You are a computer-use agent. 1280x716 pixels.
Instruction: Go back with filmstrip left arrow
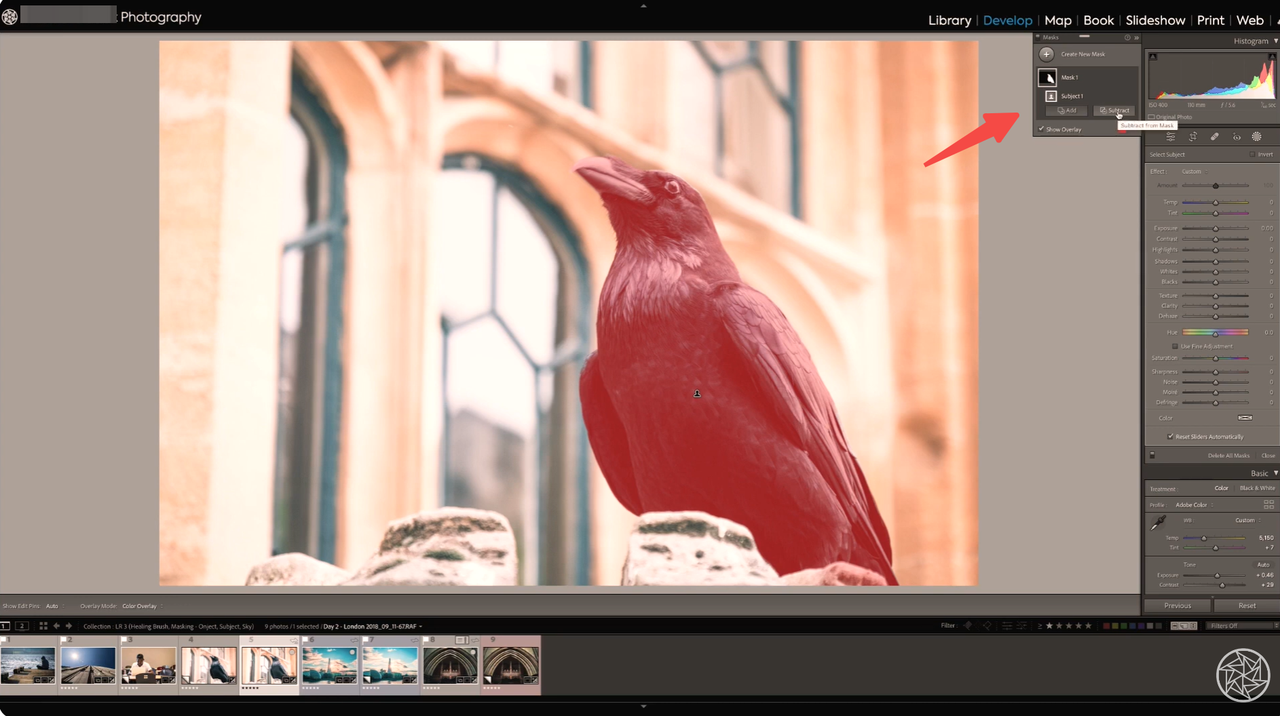(56, 626)
